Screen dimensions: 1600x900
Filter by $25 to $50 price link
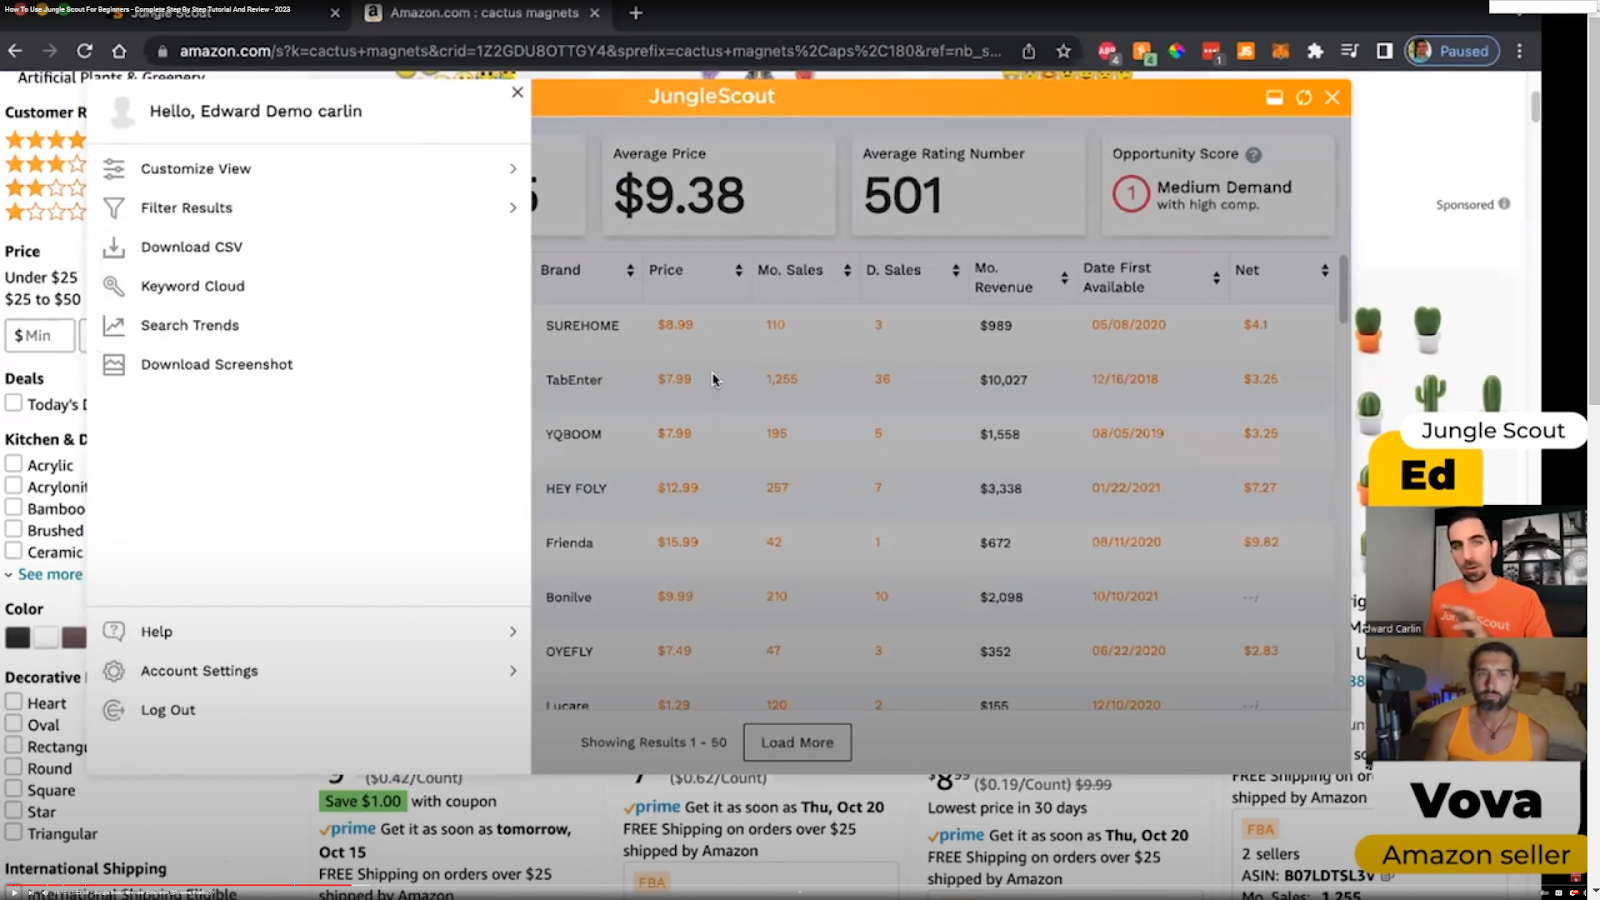pos(43,299)
